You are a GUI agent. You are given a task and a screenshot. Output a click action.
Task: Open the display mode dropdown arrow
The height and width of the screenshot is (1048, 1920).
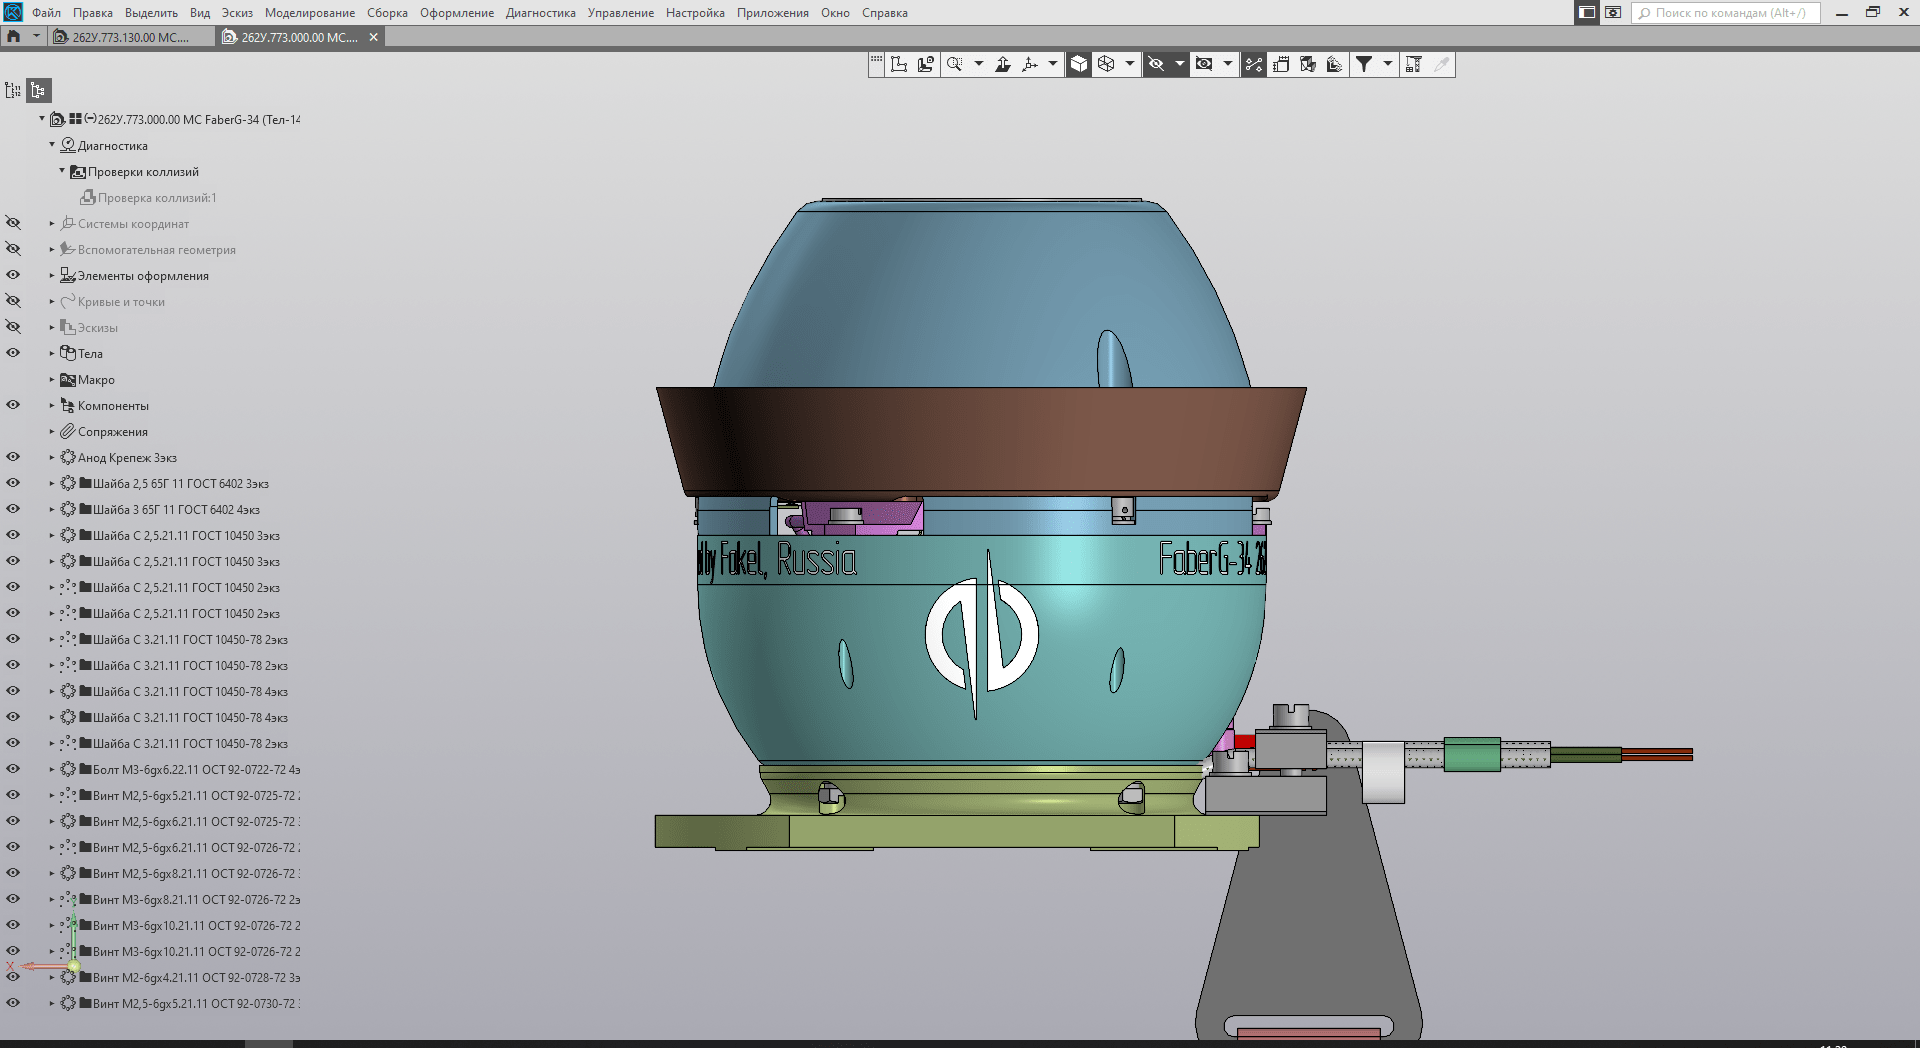click(x=1130, y=64)
